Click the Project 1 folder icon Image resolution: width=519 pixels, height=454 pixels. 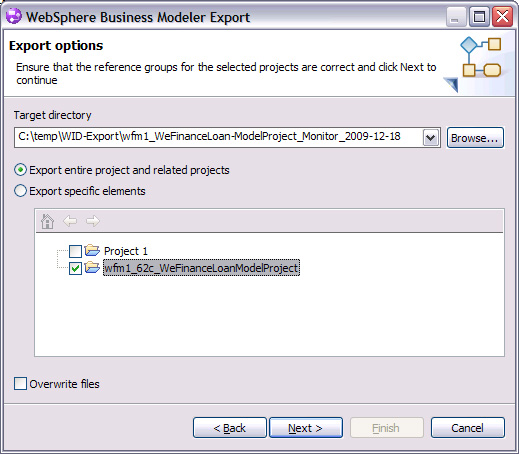click(x=92, y=250)
